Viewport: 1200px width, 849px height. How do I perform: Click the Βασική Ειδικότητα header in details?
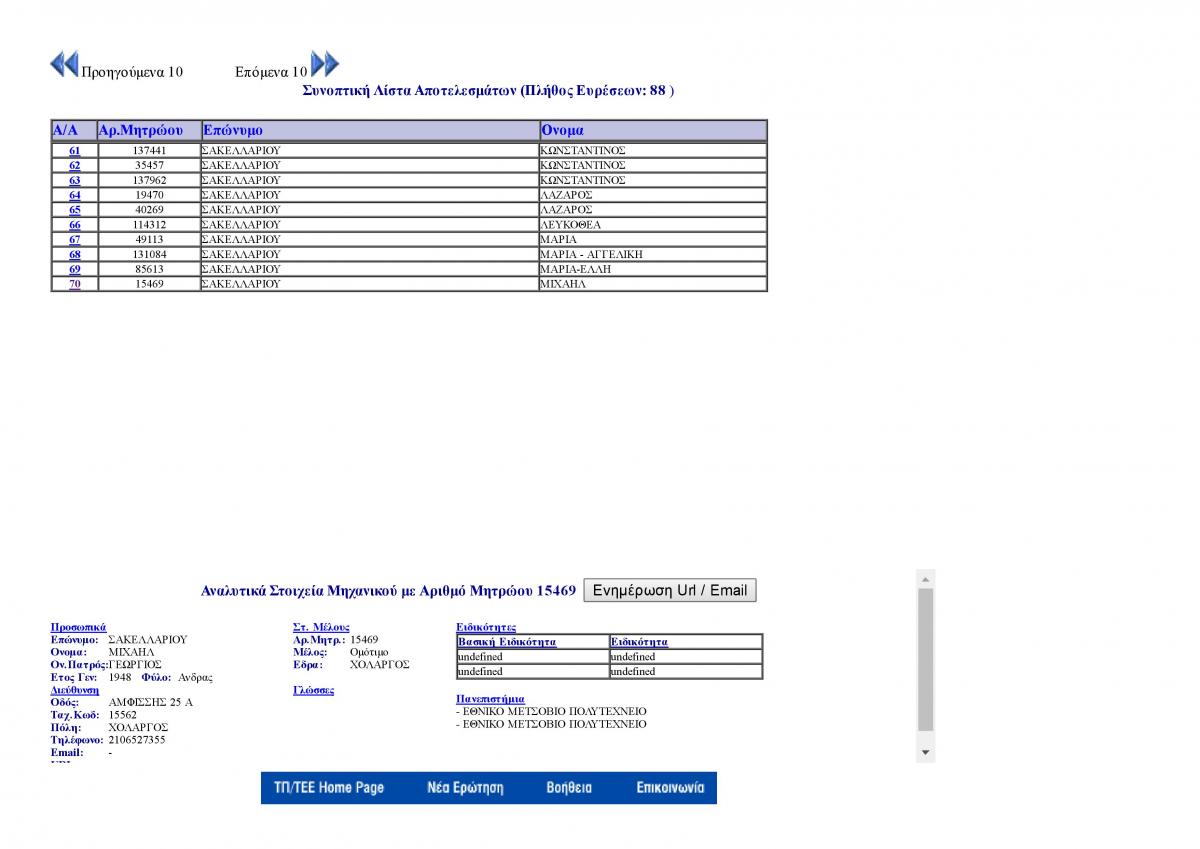(x=507, y=642)
